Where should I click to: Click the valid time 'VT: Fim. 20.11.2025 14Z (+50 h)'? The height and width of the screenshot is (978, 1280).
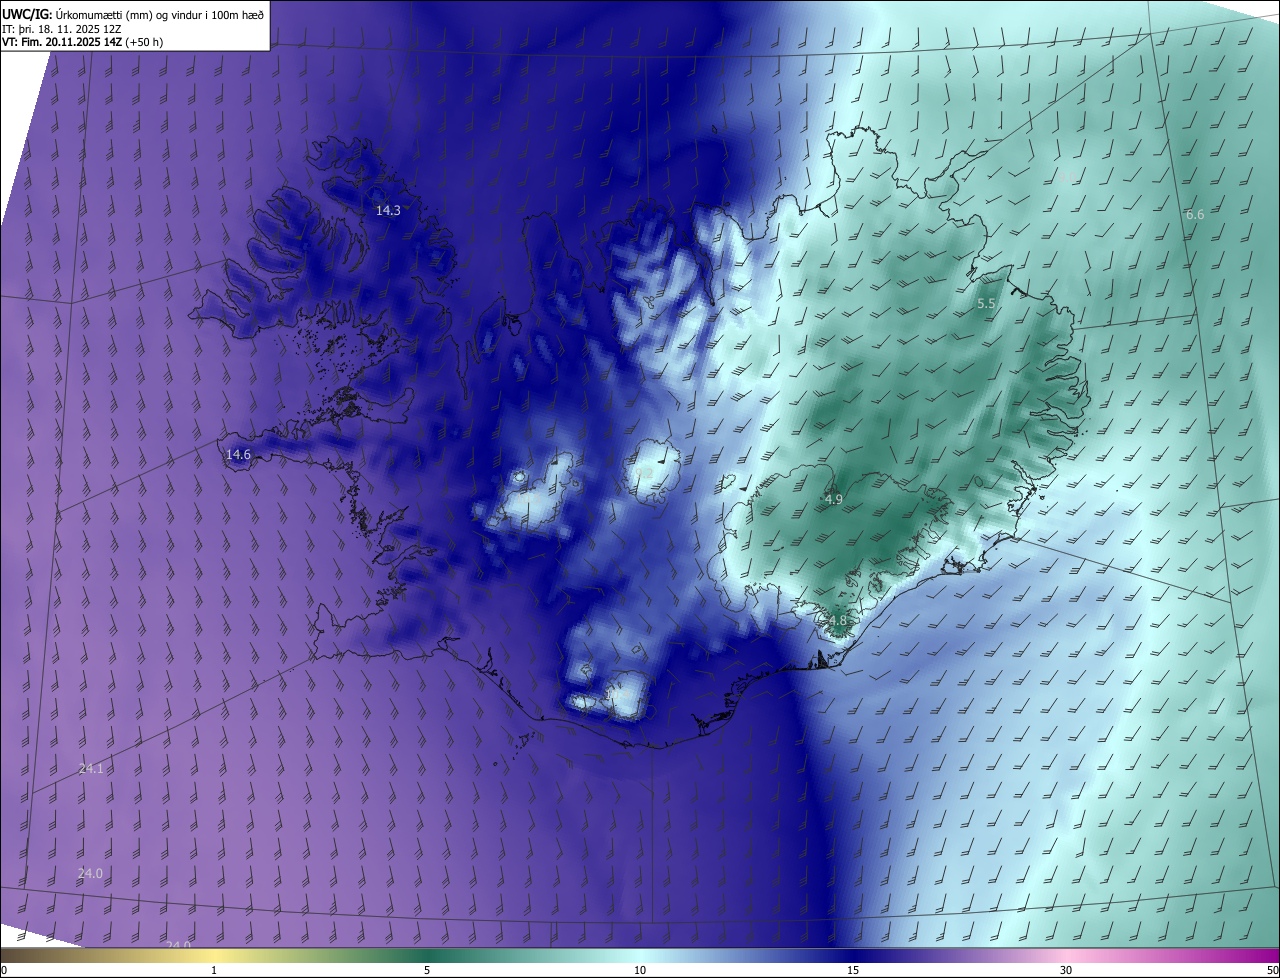(x=83, y=42)
